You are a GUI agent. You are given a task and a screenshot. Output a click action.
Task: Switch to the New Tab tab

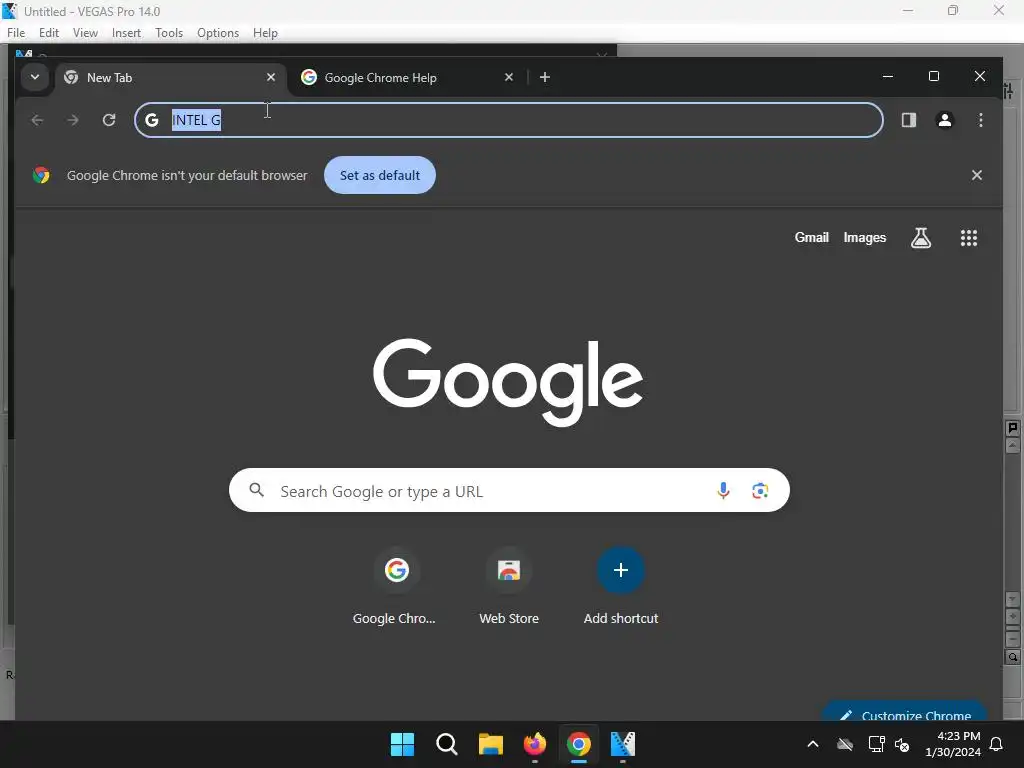[170, 78]
